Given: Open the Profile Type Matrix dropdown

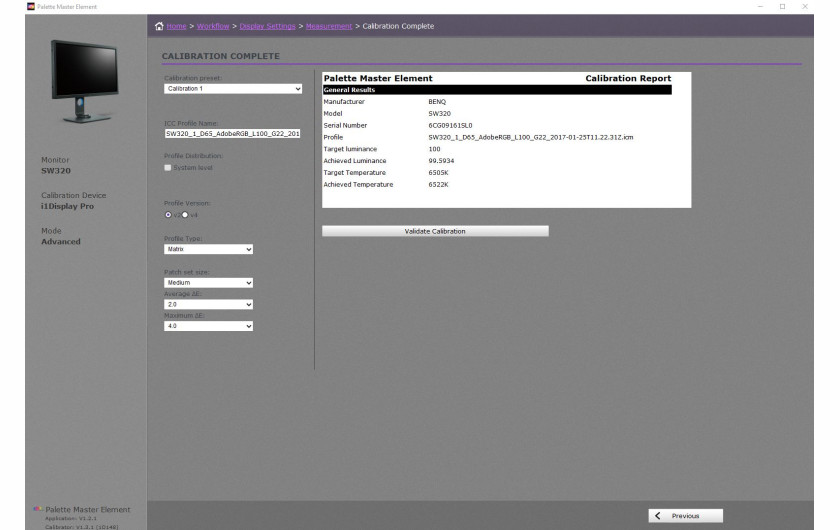Looking at the screenshot, I should [208, 249].
